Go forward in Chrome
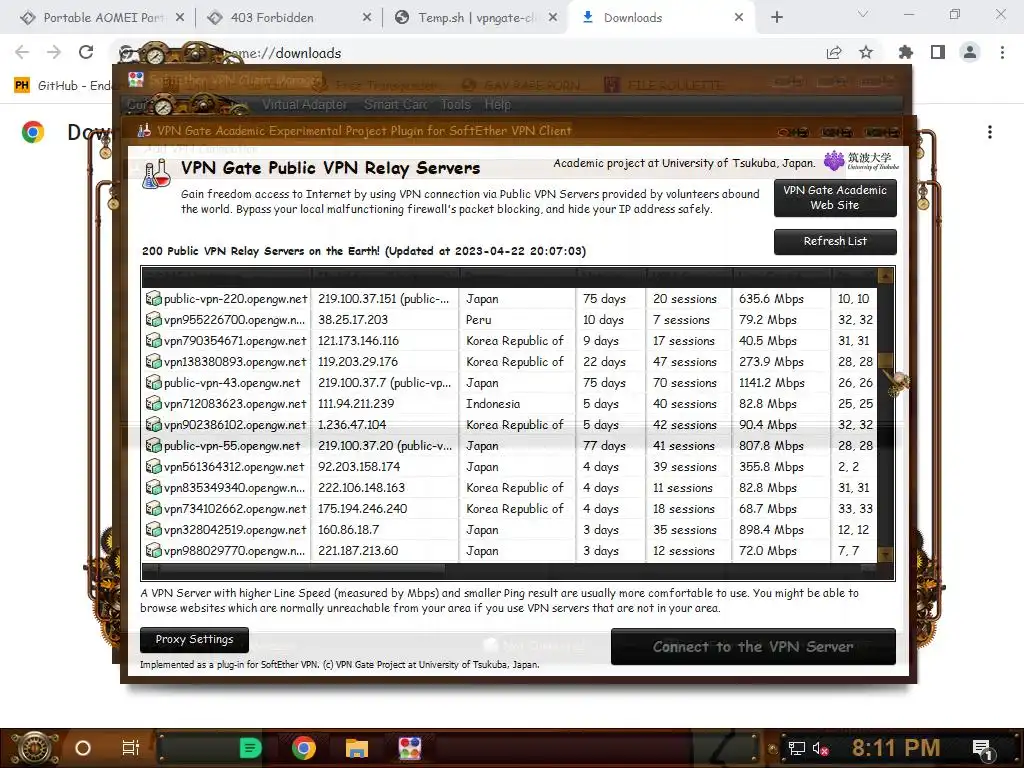This screenshot has height=768, width=1024. pos(54,52)
